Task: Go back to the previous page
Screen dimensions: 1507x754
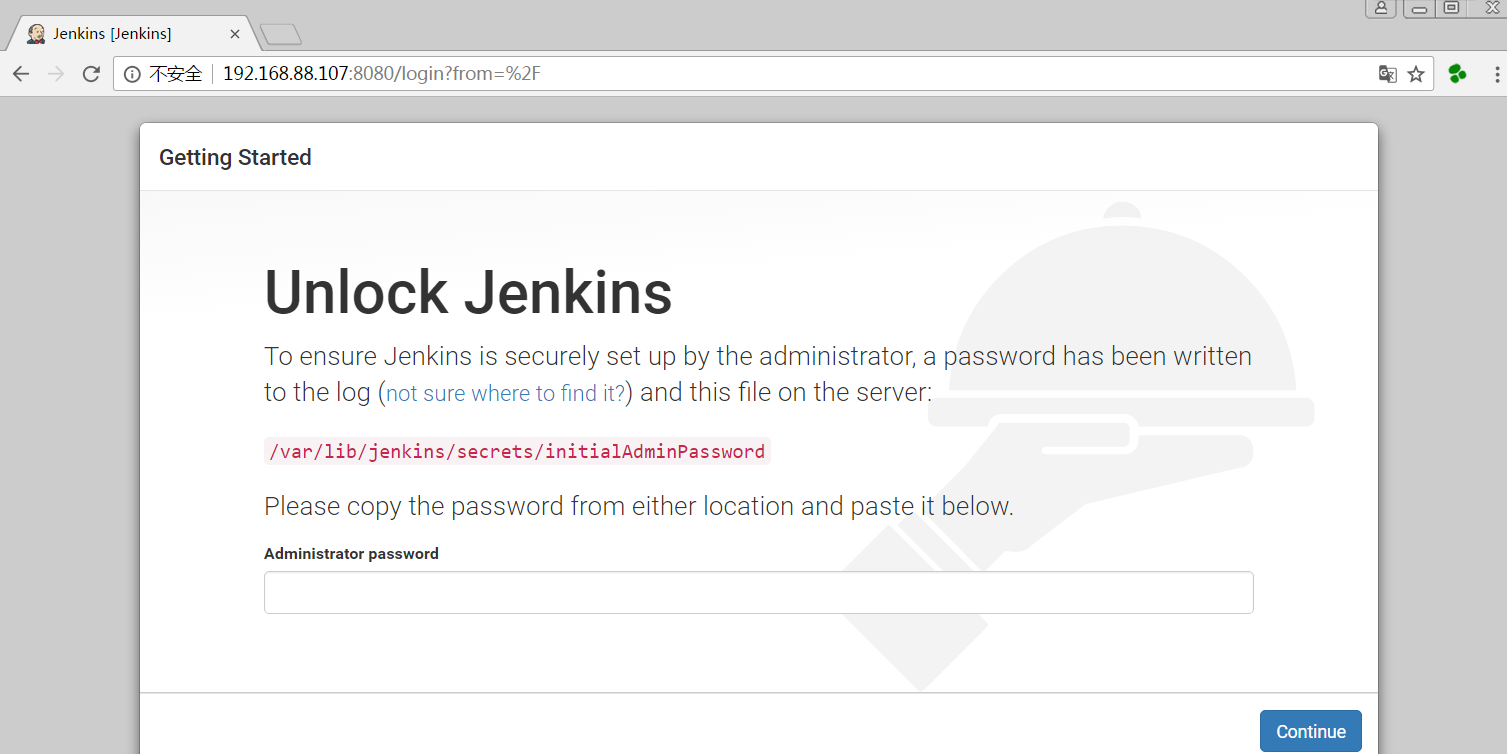Action: pos(21,74)
